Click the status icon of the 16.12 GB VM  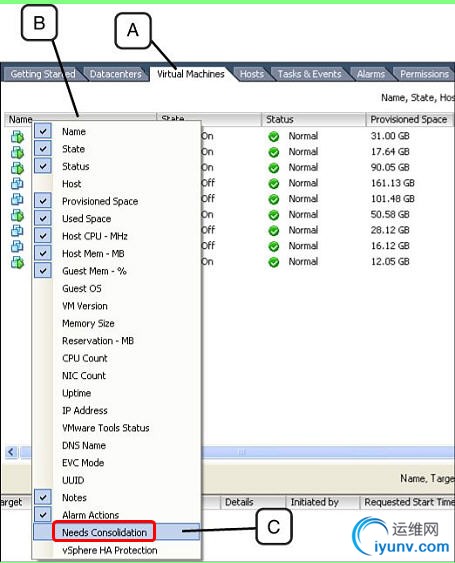pos(274,246)
